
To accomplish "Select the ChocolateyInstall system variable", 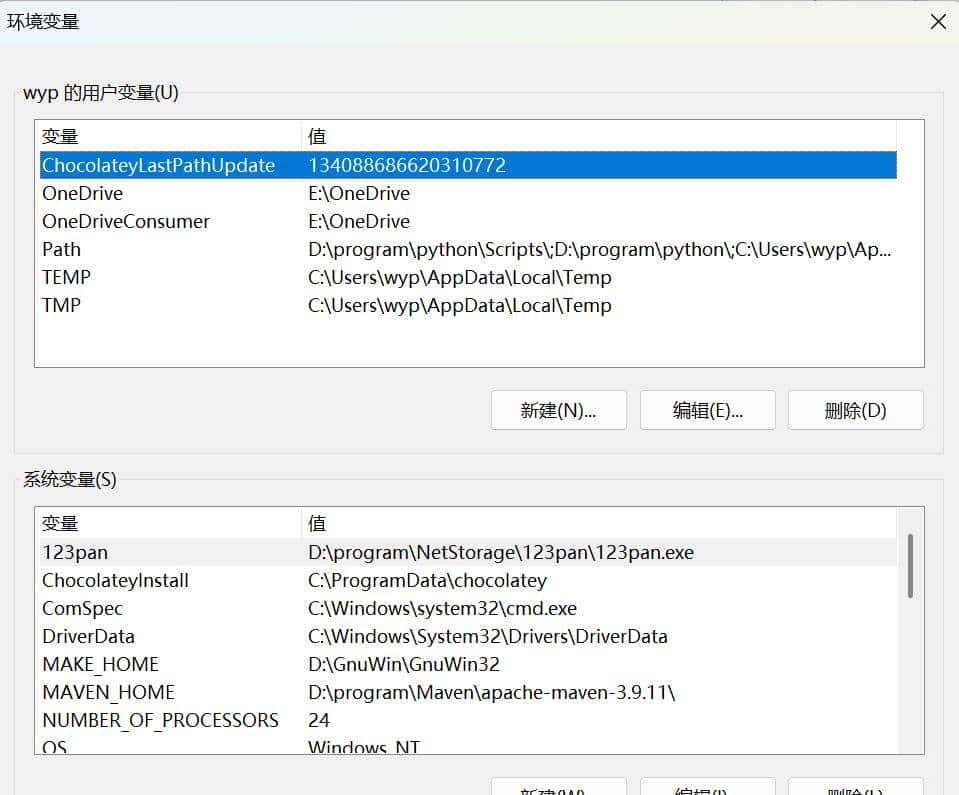I will [x=115, y=580].
